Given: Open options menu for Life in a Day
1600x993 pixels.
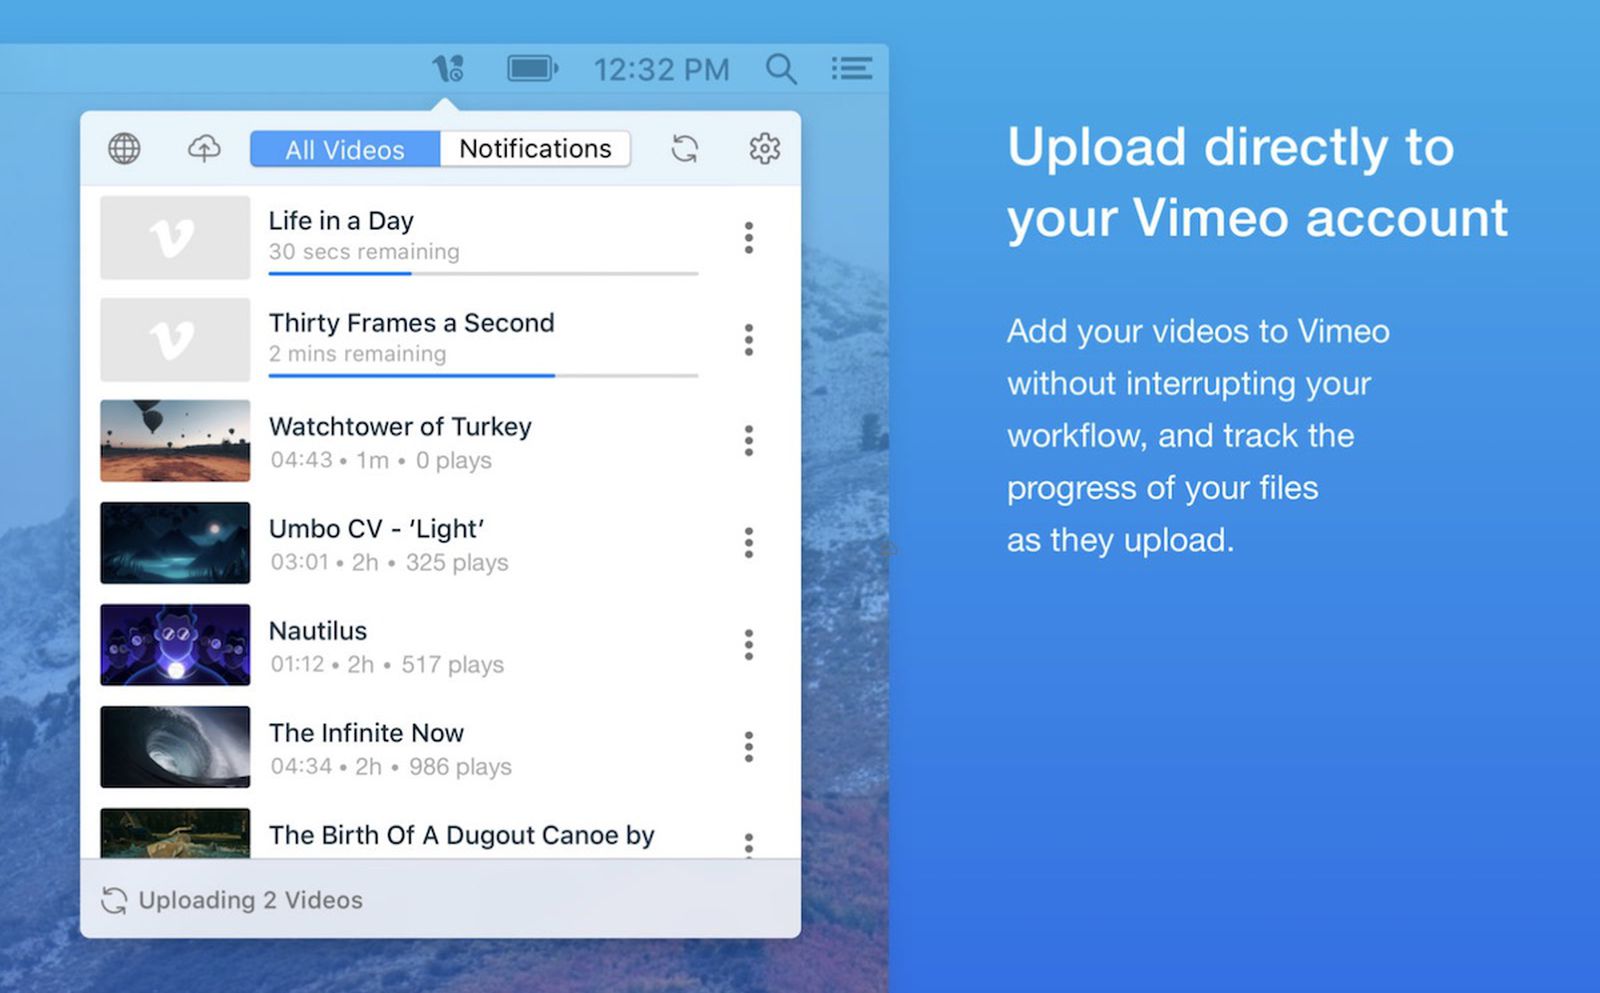Looking at the screenshot, I should (x=748, y=238).
